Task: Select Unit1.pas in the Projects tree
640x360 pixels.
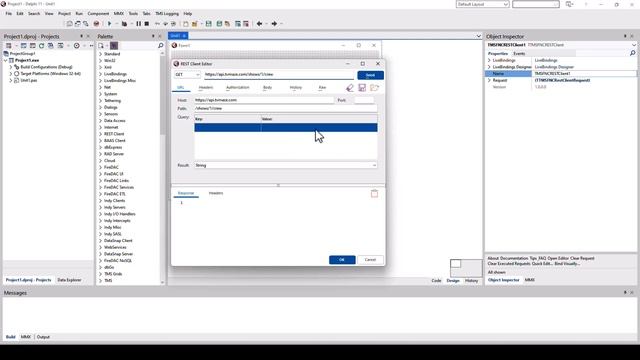Action: click(29, 80)
